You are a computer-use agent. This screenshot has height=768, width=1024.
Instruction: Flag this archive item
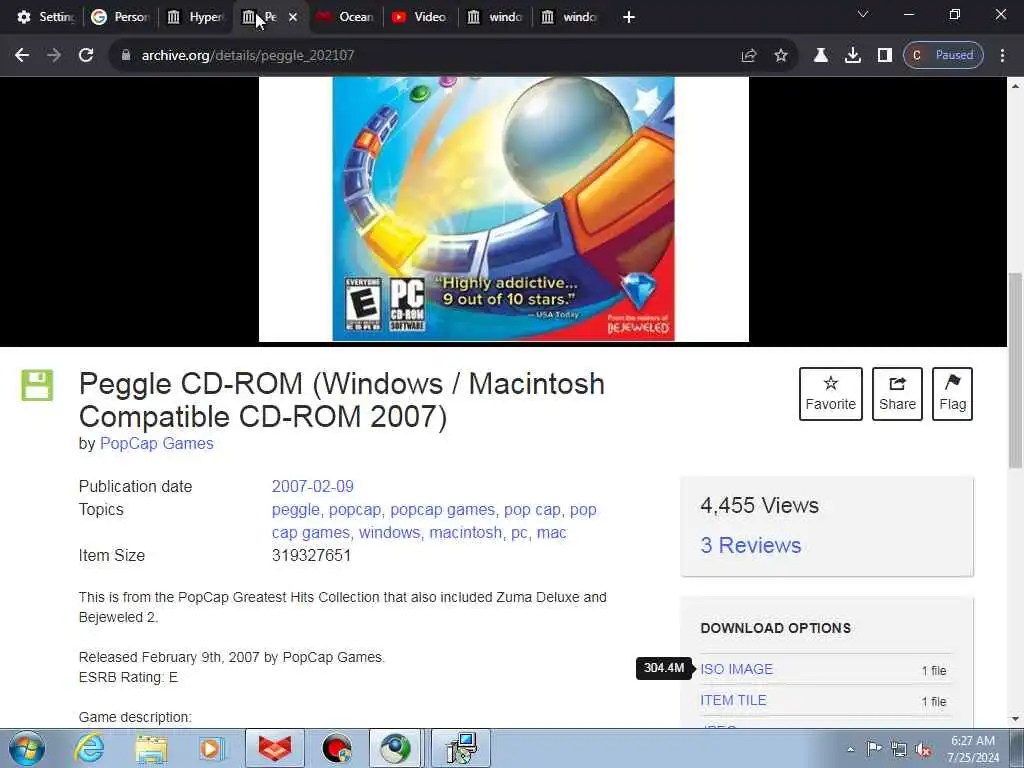click(x=952, y=394)
